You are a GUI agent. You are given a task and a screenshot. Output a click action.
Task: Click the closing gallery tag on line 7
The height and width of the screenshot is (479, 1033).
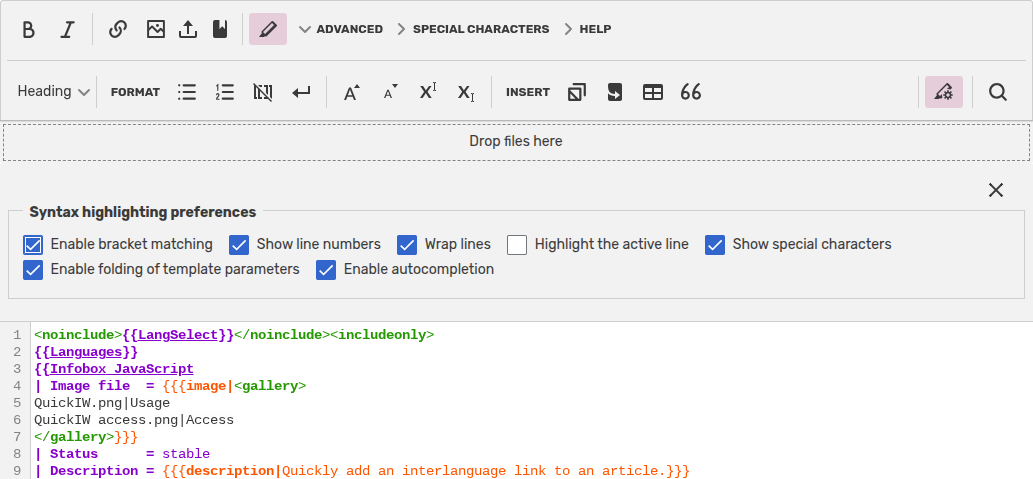click(74, 437)
